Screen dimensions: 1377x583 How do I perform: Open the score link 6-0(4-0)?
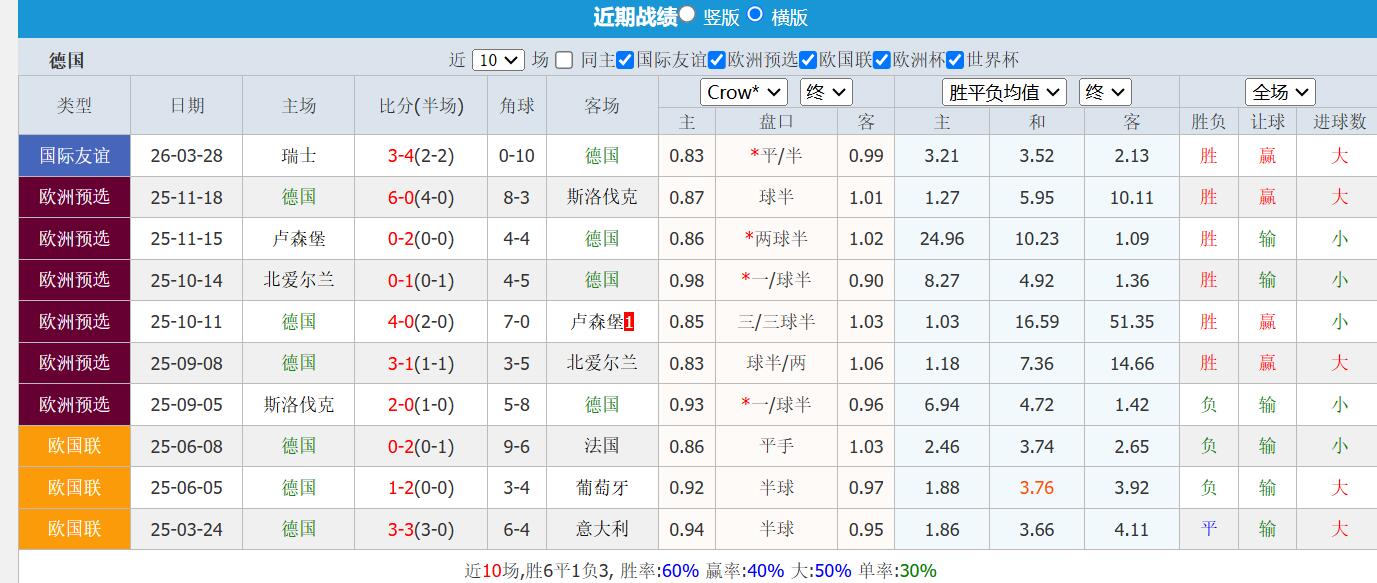pos(420,196)
